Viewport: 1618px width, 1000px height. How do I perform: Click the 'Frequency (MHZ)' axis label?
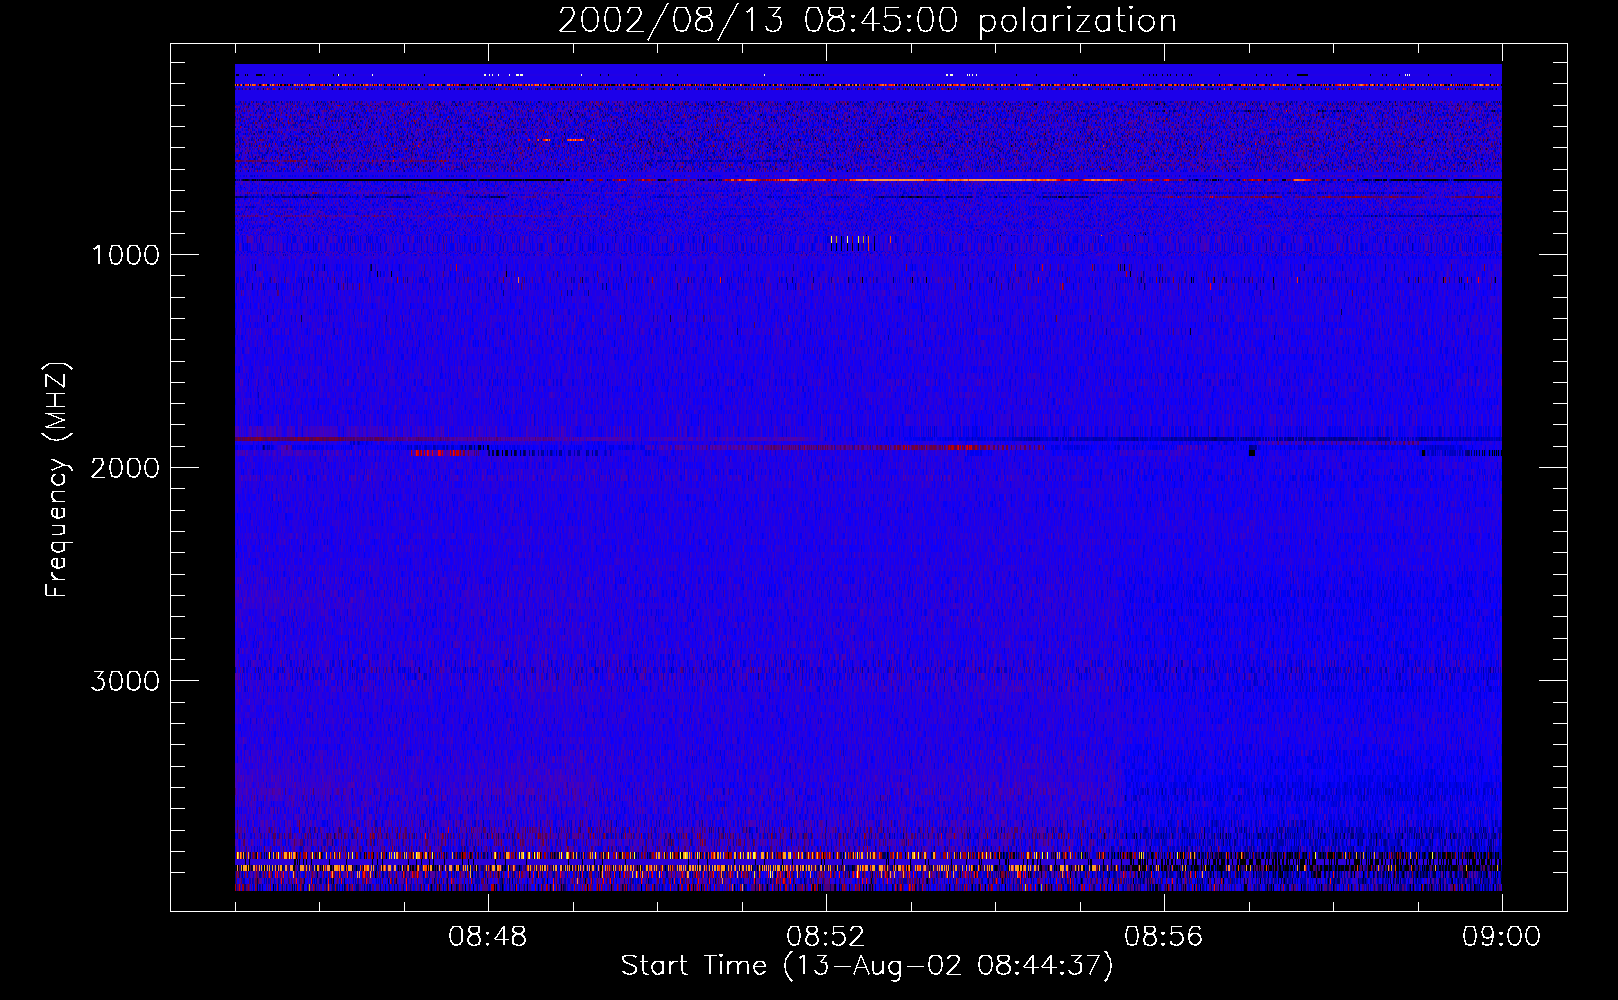point(58,480)
